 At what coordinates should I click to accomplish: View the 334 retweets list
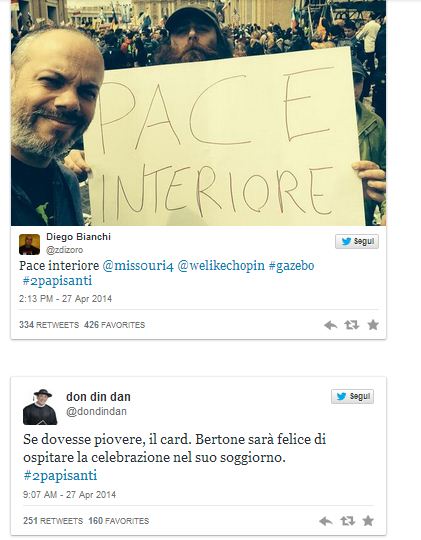pyautogui.click(x=49, y=325)
